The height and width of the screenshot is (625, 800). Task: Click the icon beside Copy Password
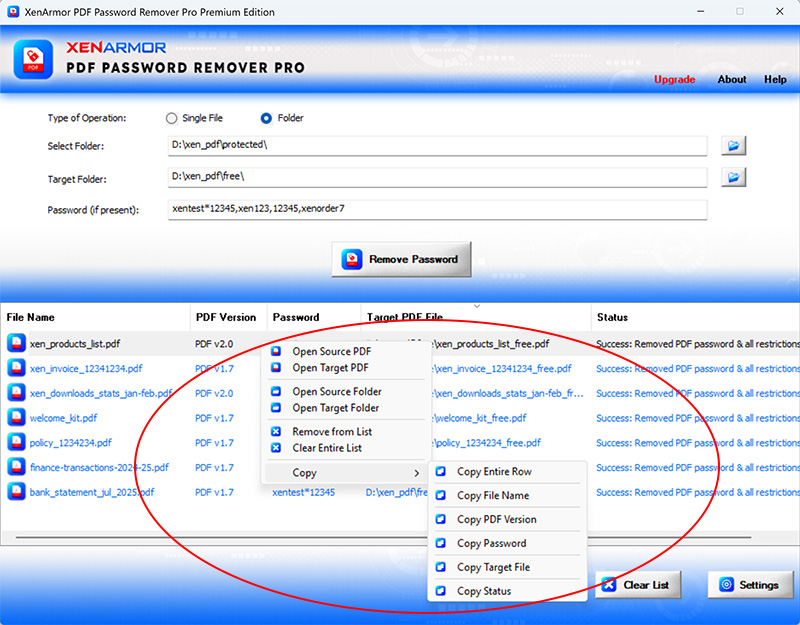point(441,543)
